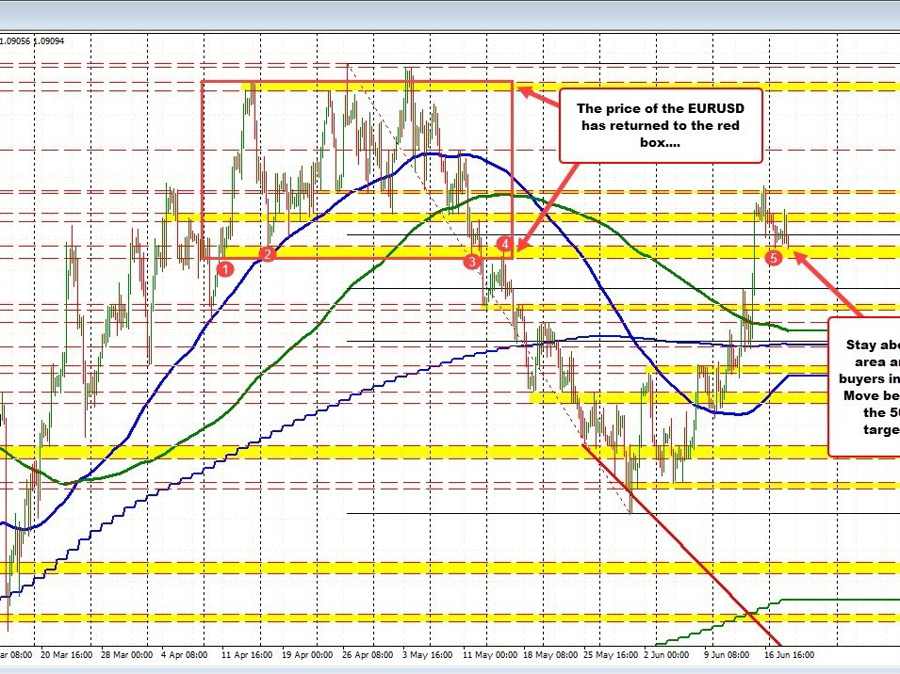Click the 'price of the EURUSD' callout box
The image size is (900, 674).
coord(661,125)
